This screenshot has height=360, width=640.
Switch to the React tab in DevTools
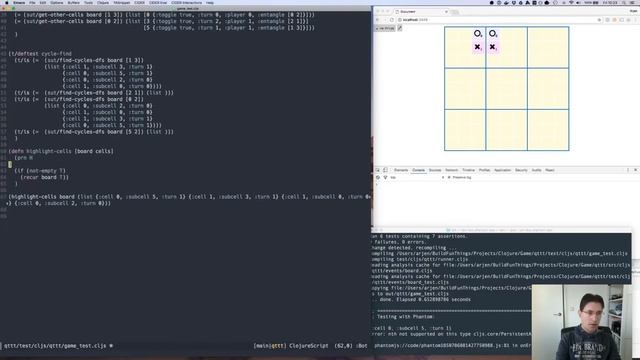[550, 170]
